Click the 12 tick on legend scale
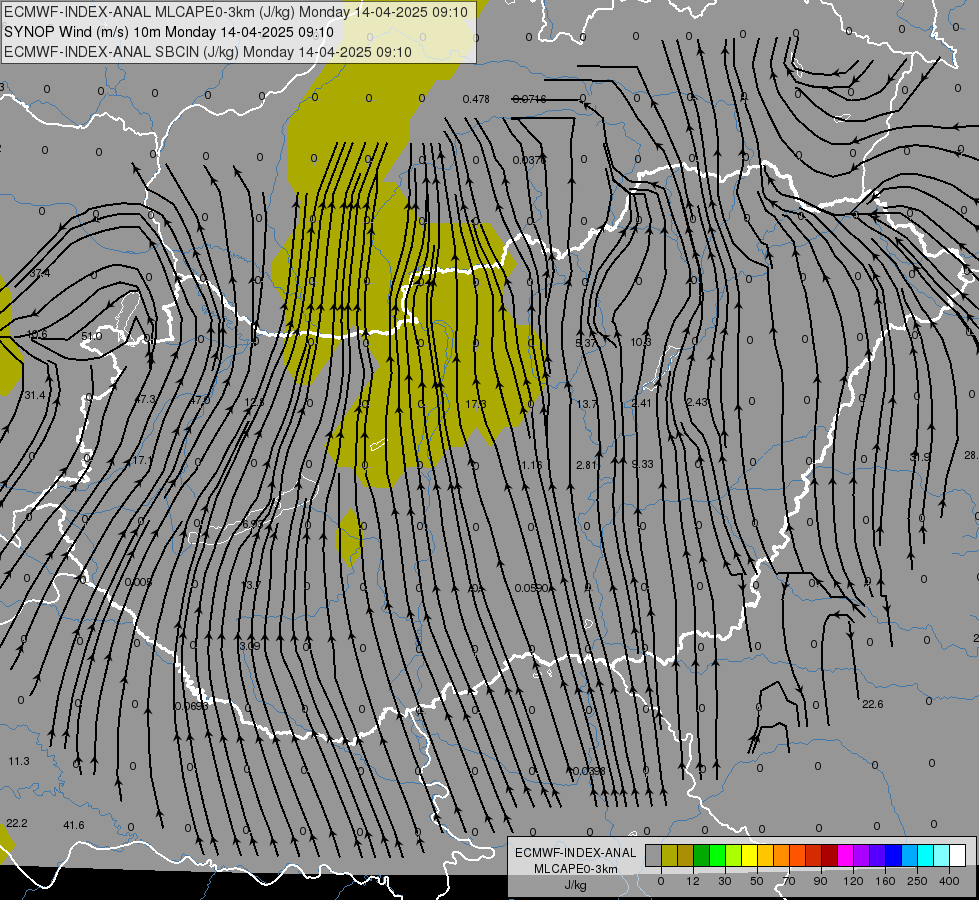 click(x=693, y=881)
